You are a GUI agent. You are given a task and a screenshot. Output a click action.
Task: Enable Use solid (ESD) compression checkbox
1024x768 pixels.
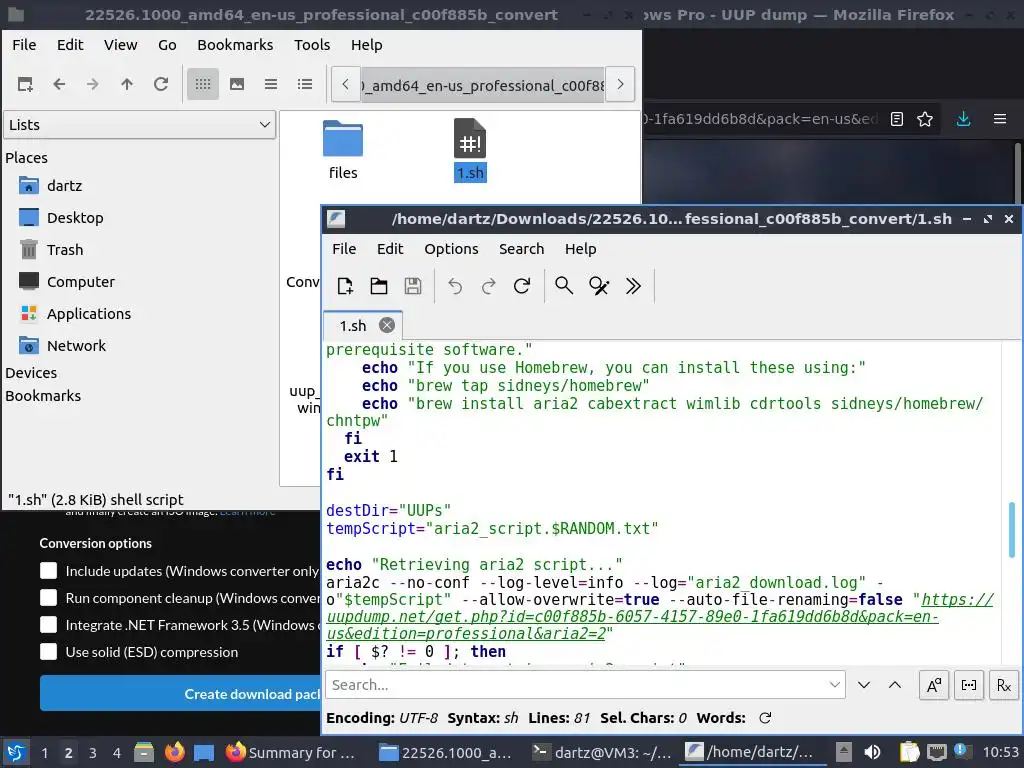pos(48,652)
